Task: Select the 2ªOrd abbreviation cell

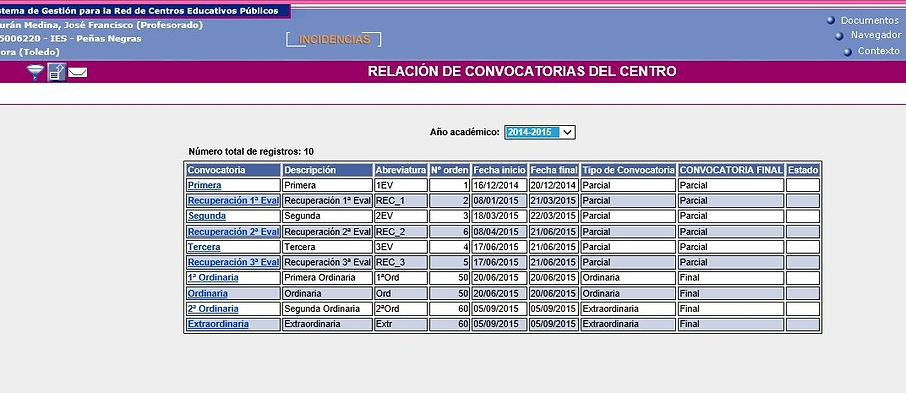Action: click(x=401, y=309)
